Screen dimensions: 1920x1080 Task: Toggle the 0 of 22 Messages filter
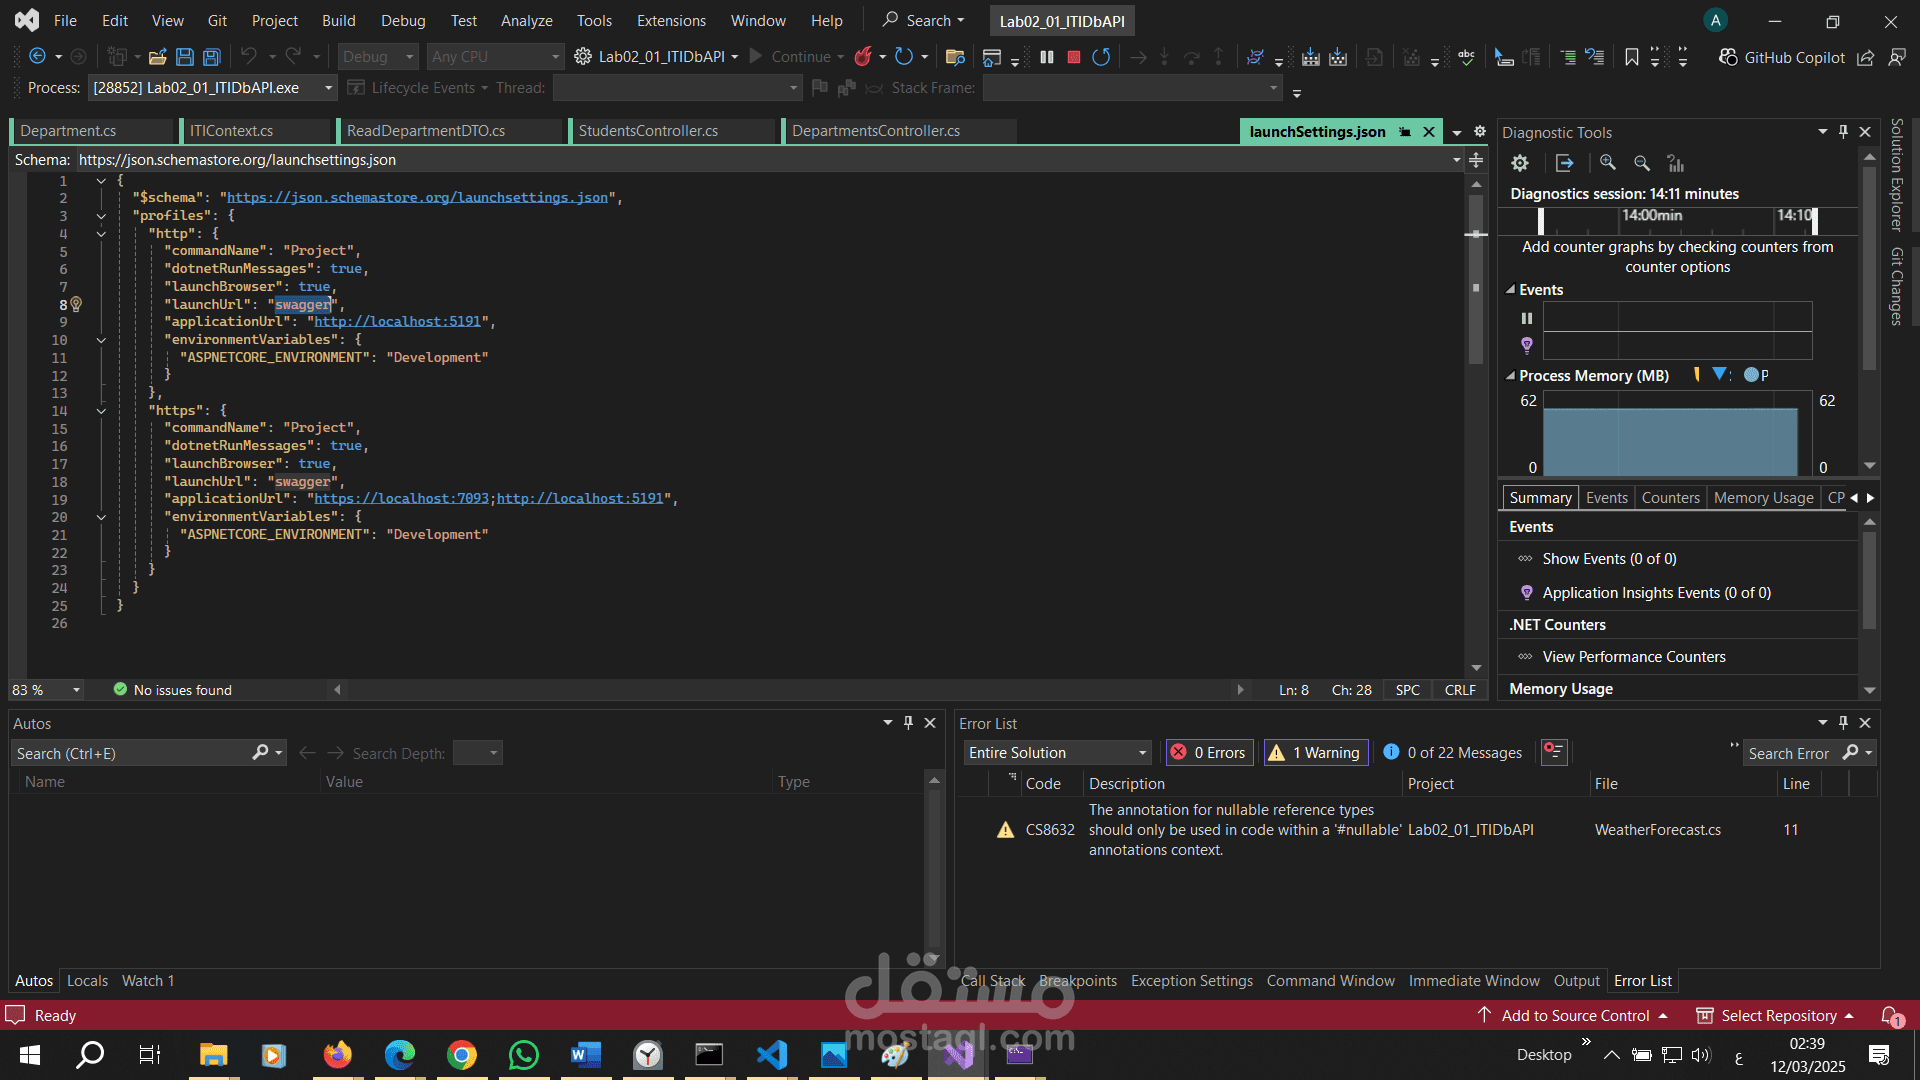tap(1452, 753)
